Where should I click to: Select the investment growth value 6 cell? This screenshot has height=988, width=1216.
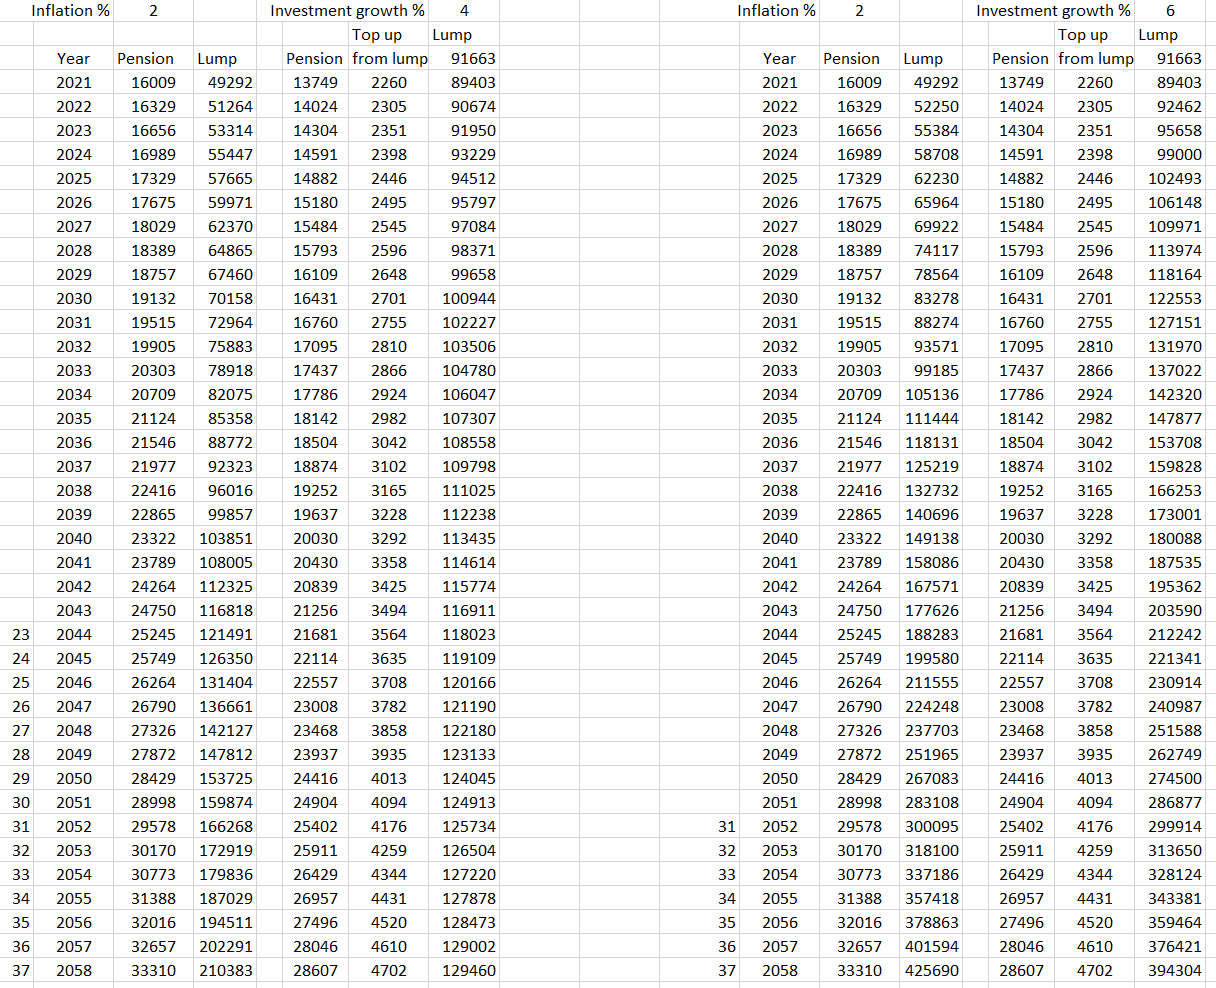tap(1170, 11)
